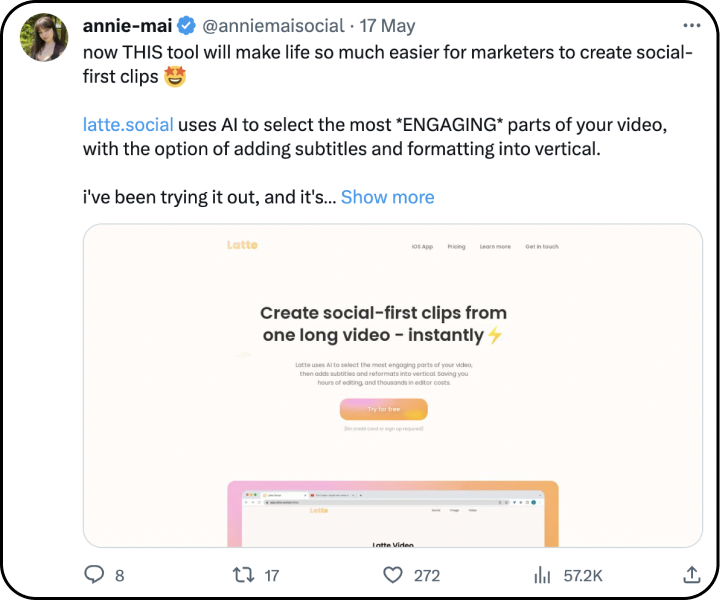Screen dimensions: 720x600
Task: Open view analytics bar chart icon
Action: 543,575
